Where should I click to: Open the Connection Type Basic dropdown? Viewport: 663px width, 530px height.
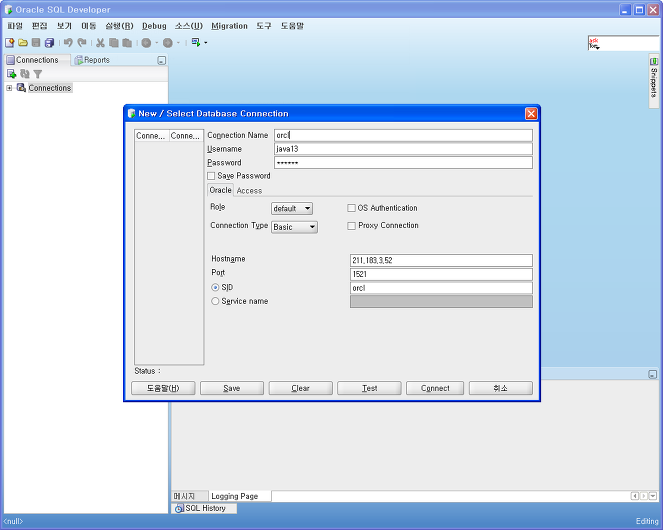point(294,227)
